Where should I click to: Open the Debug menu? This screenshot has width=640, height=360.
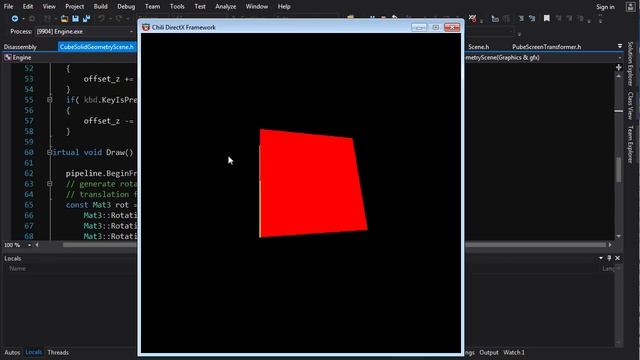(126, 7)
